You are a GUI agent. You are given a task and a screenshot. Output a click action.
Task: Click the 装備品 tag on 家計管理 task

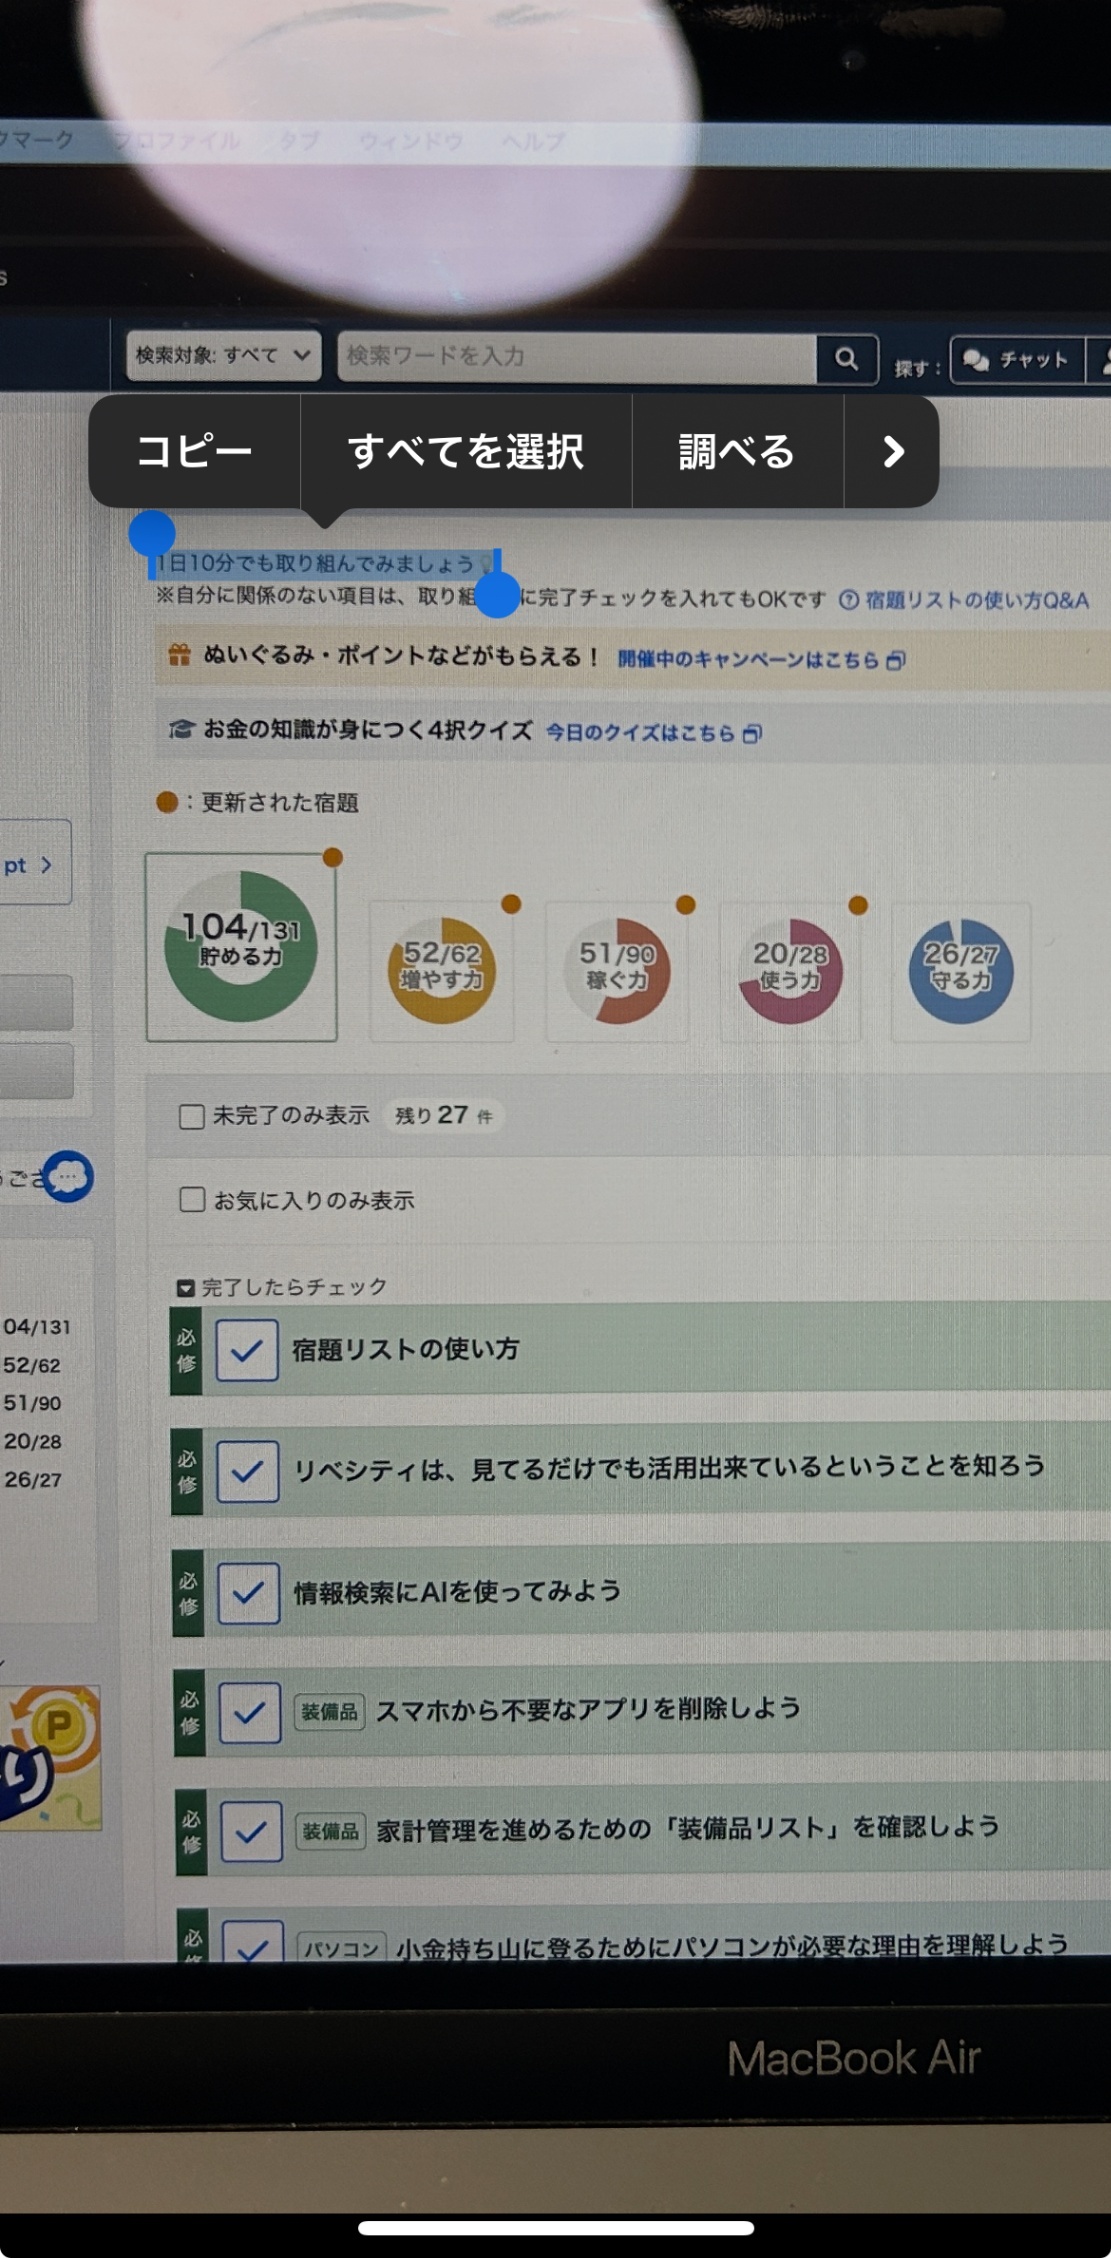(x=331, y=1831)
